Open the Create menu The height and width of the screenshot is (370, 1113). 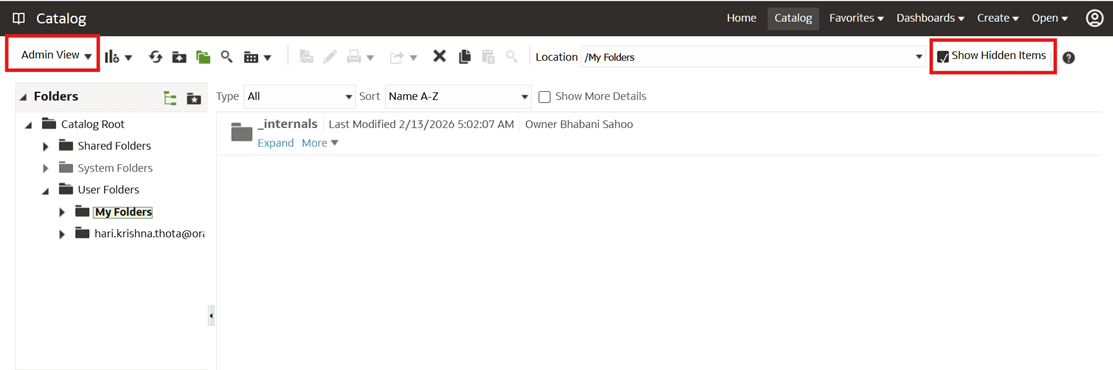998,18
